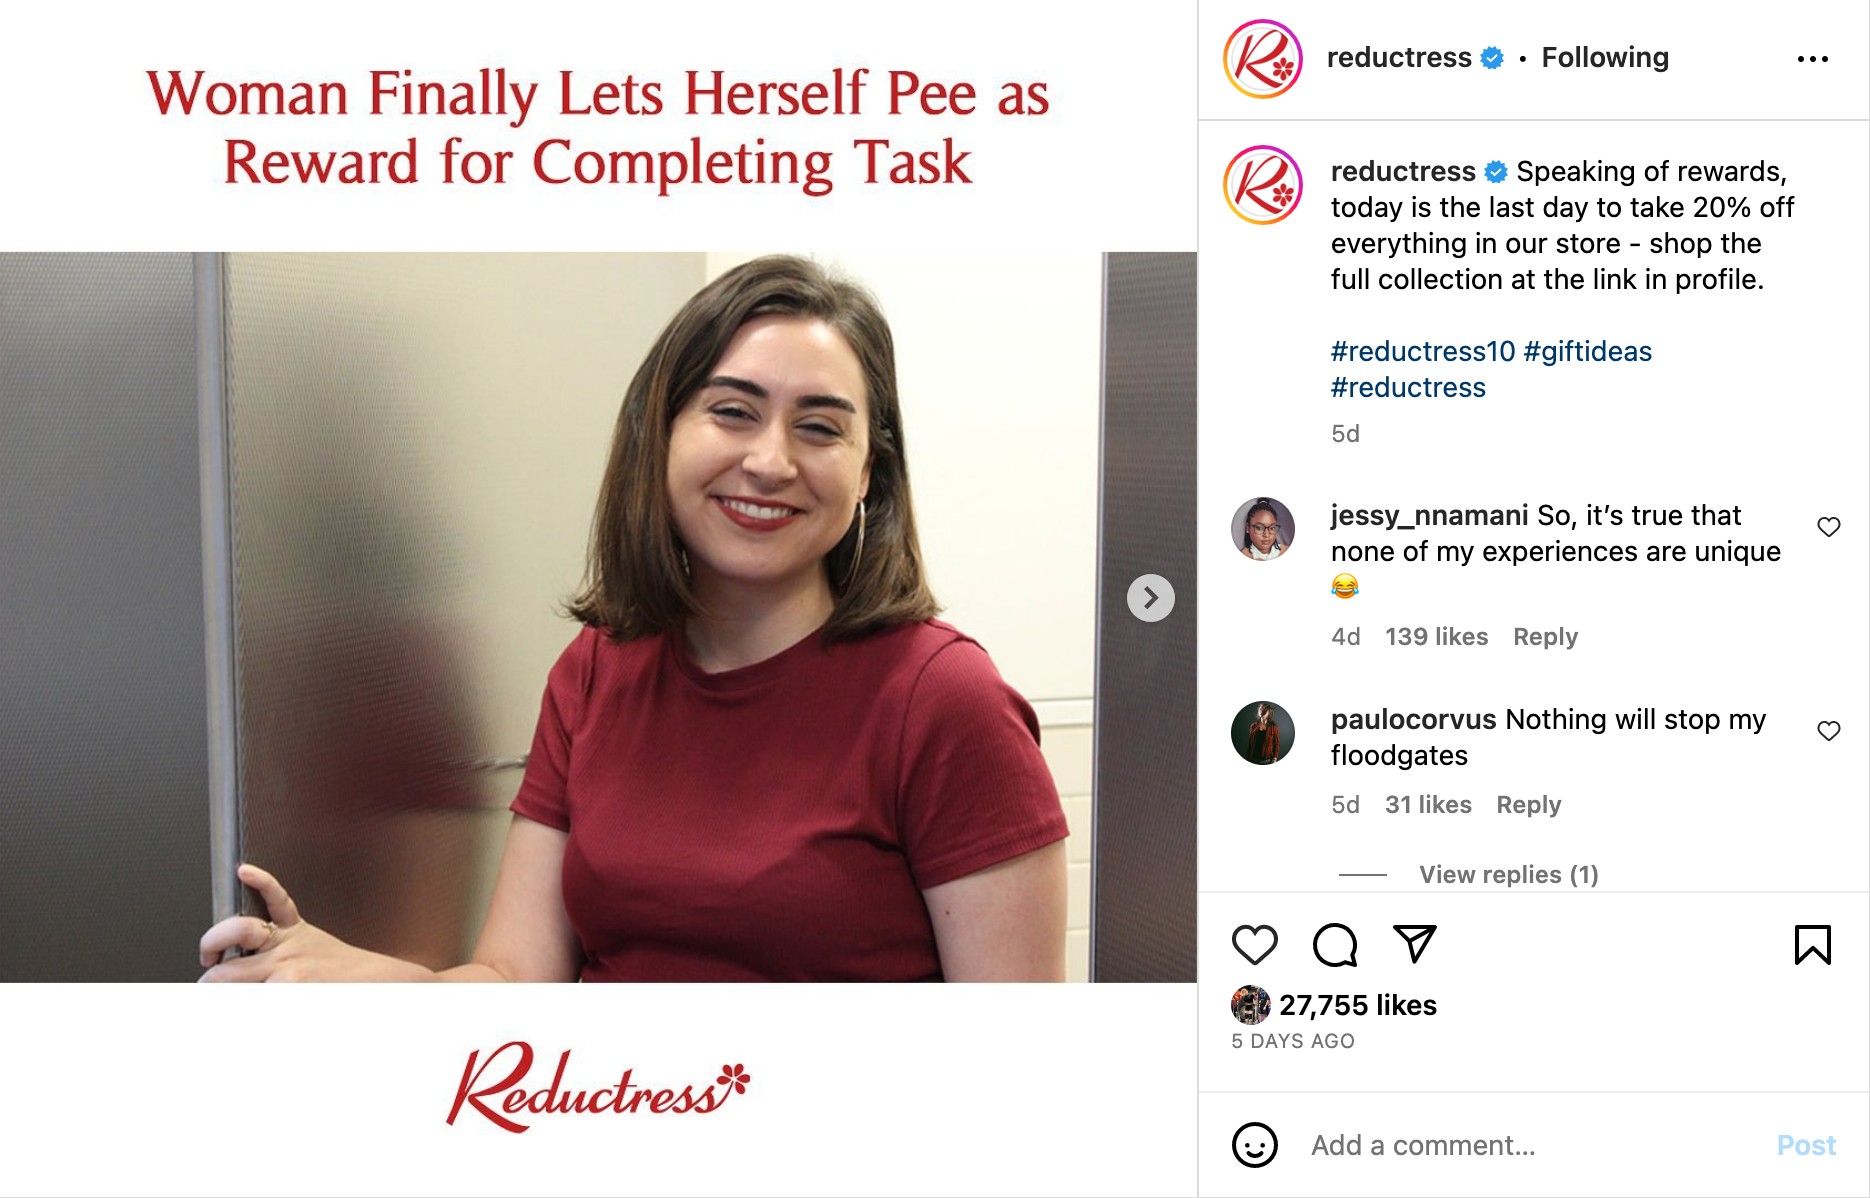This screenshot has height=1198, width=1870.
Task: Reply to jessy_nnamani's comment
Action: point(1545,637)
